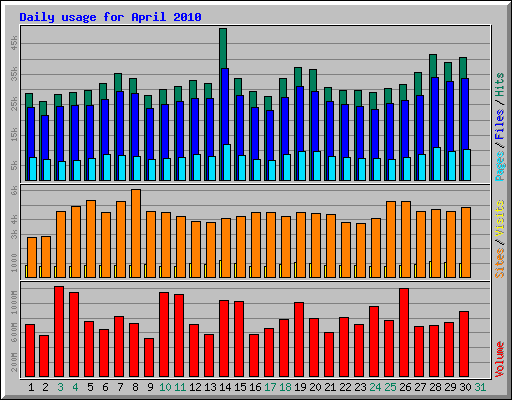Click the red 'Volume' legend label
This screenshot has width=512, height=400.
tap(499, 359)
